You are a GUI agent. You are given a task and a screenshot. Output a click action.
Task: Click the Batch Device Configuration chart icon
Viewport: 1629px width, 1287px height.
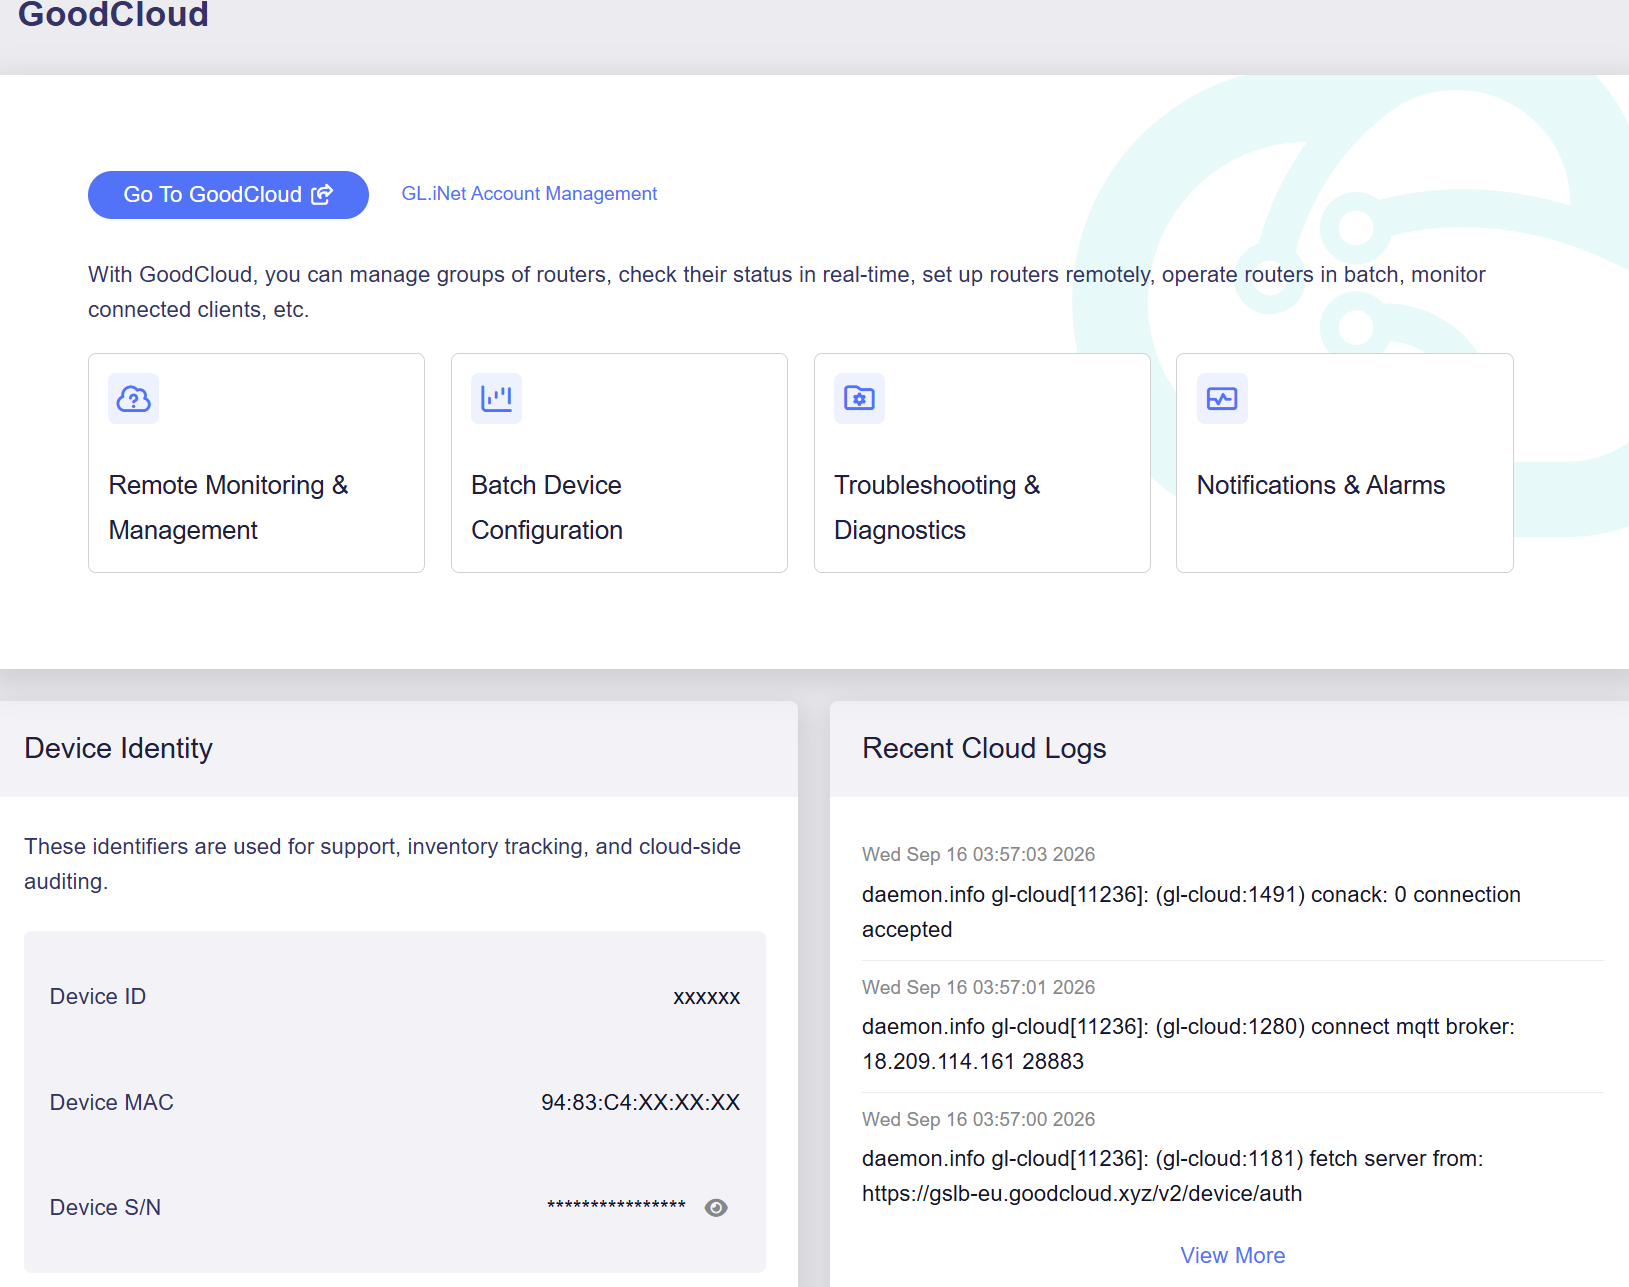pyautogui.click(x=496, y=399)
